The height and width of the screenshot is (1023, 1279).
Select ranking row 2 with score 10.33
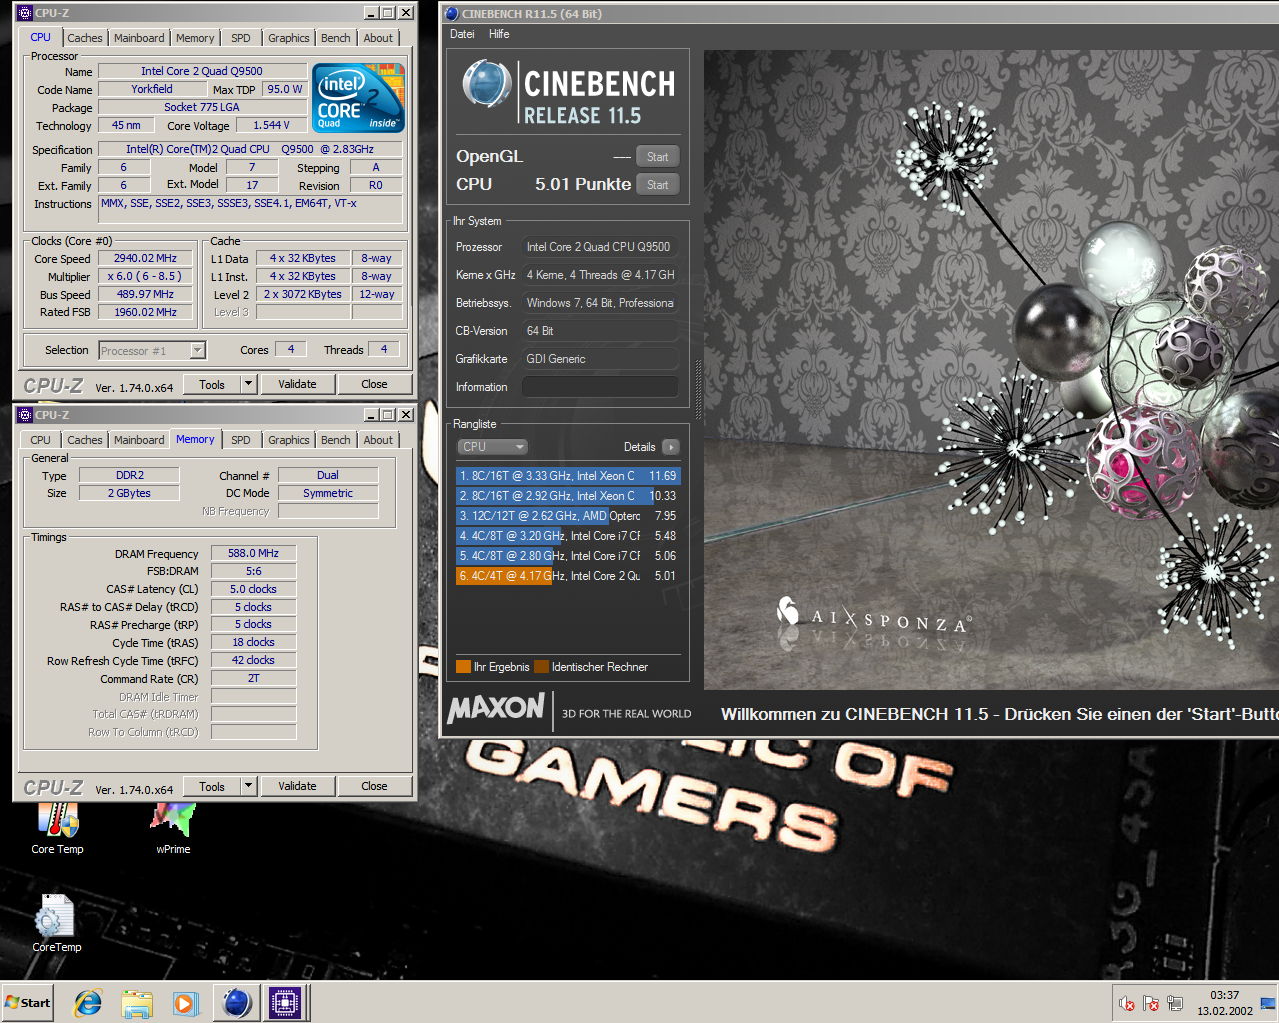point(568,496)
